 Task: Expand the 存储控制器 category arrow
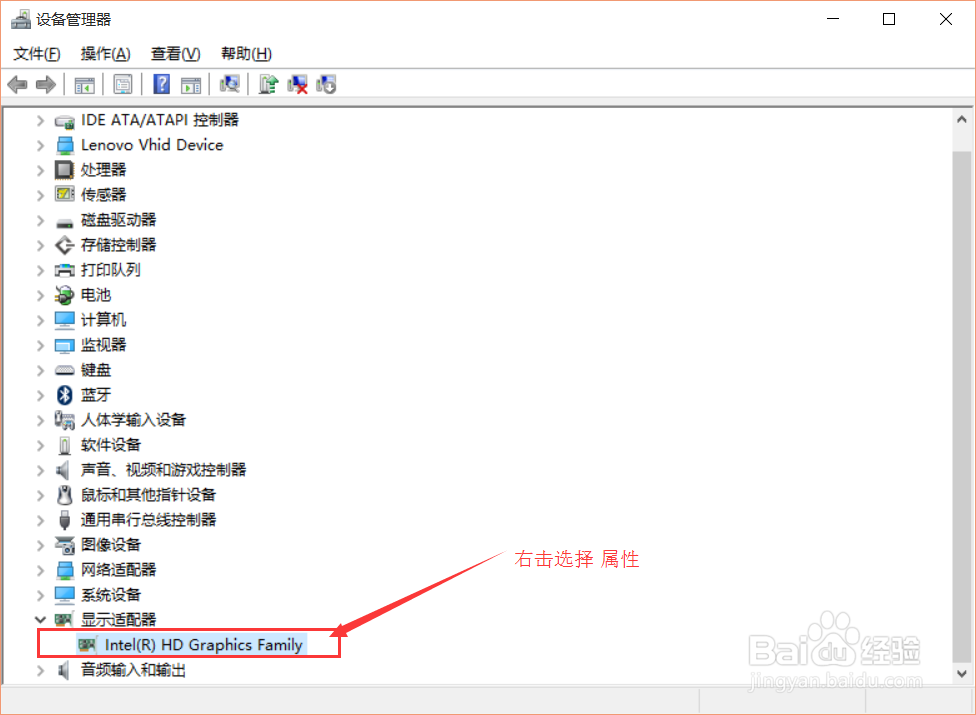[40, 245]
